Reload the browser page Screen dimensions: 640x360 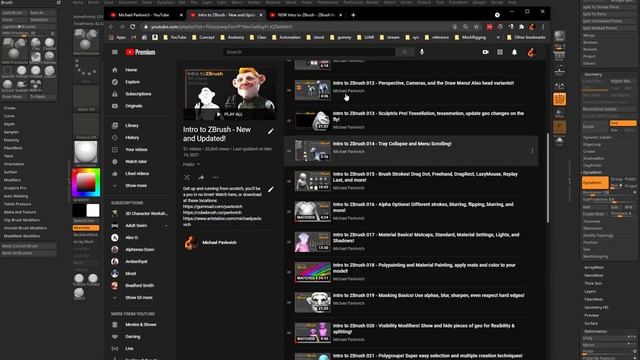tap(133, 27)
